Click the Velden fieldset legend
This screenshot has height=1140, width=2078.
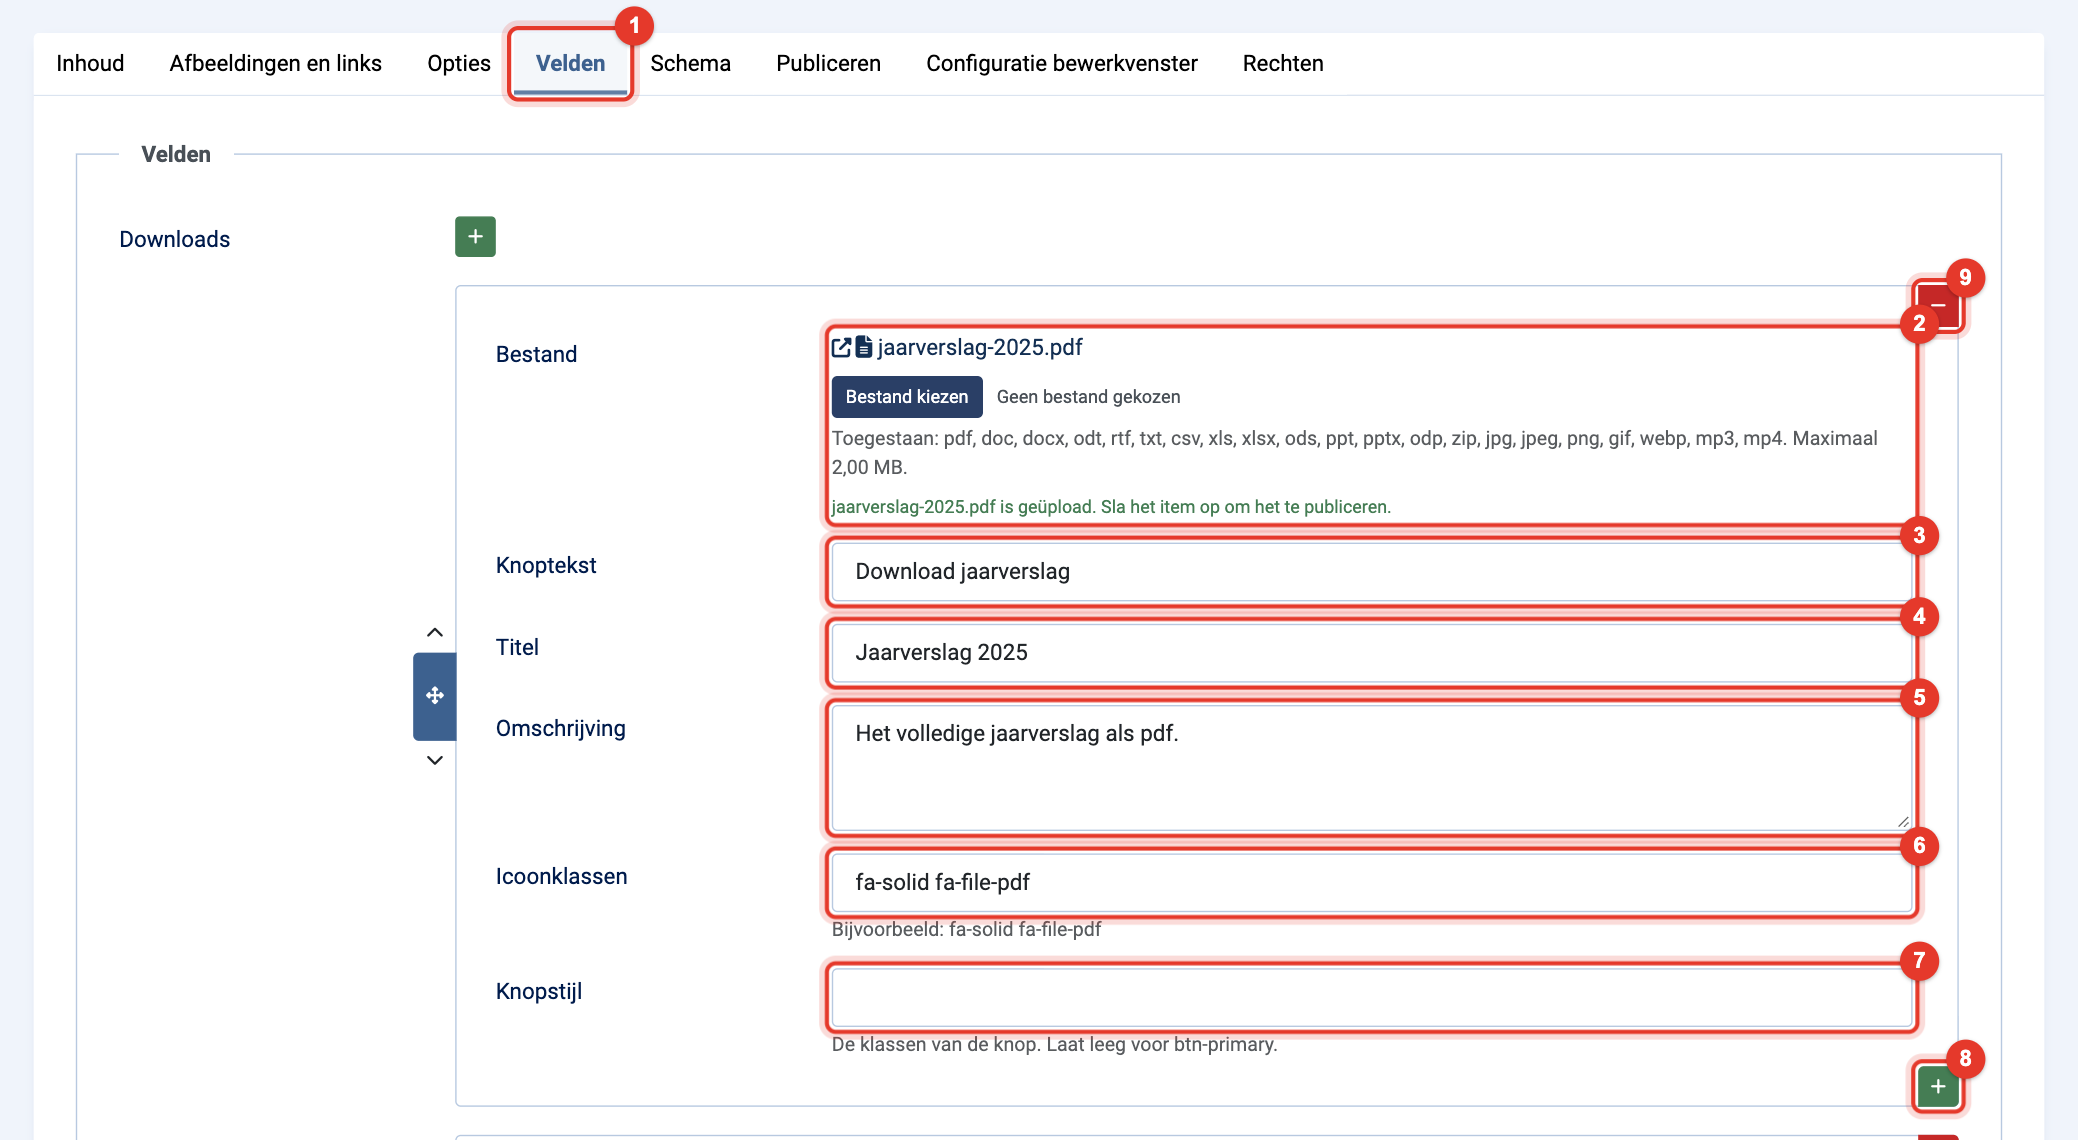(x=176, y=154)
